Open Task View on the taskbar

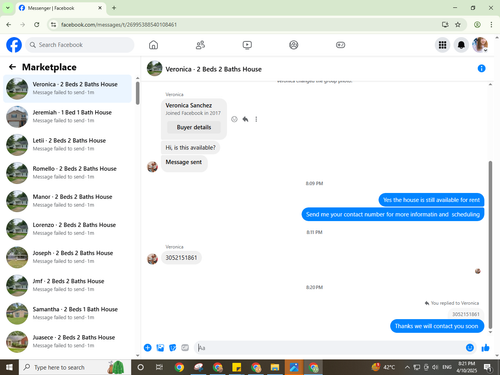[x=159, y=367]
